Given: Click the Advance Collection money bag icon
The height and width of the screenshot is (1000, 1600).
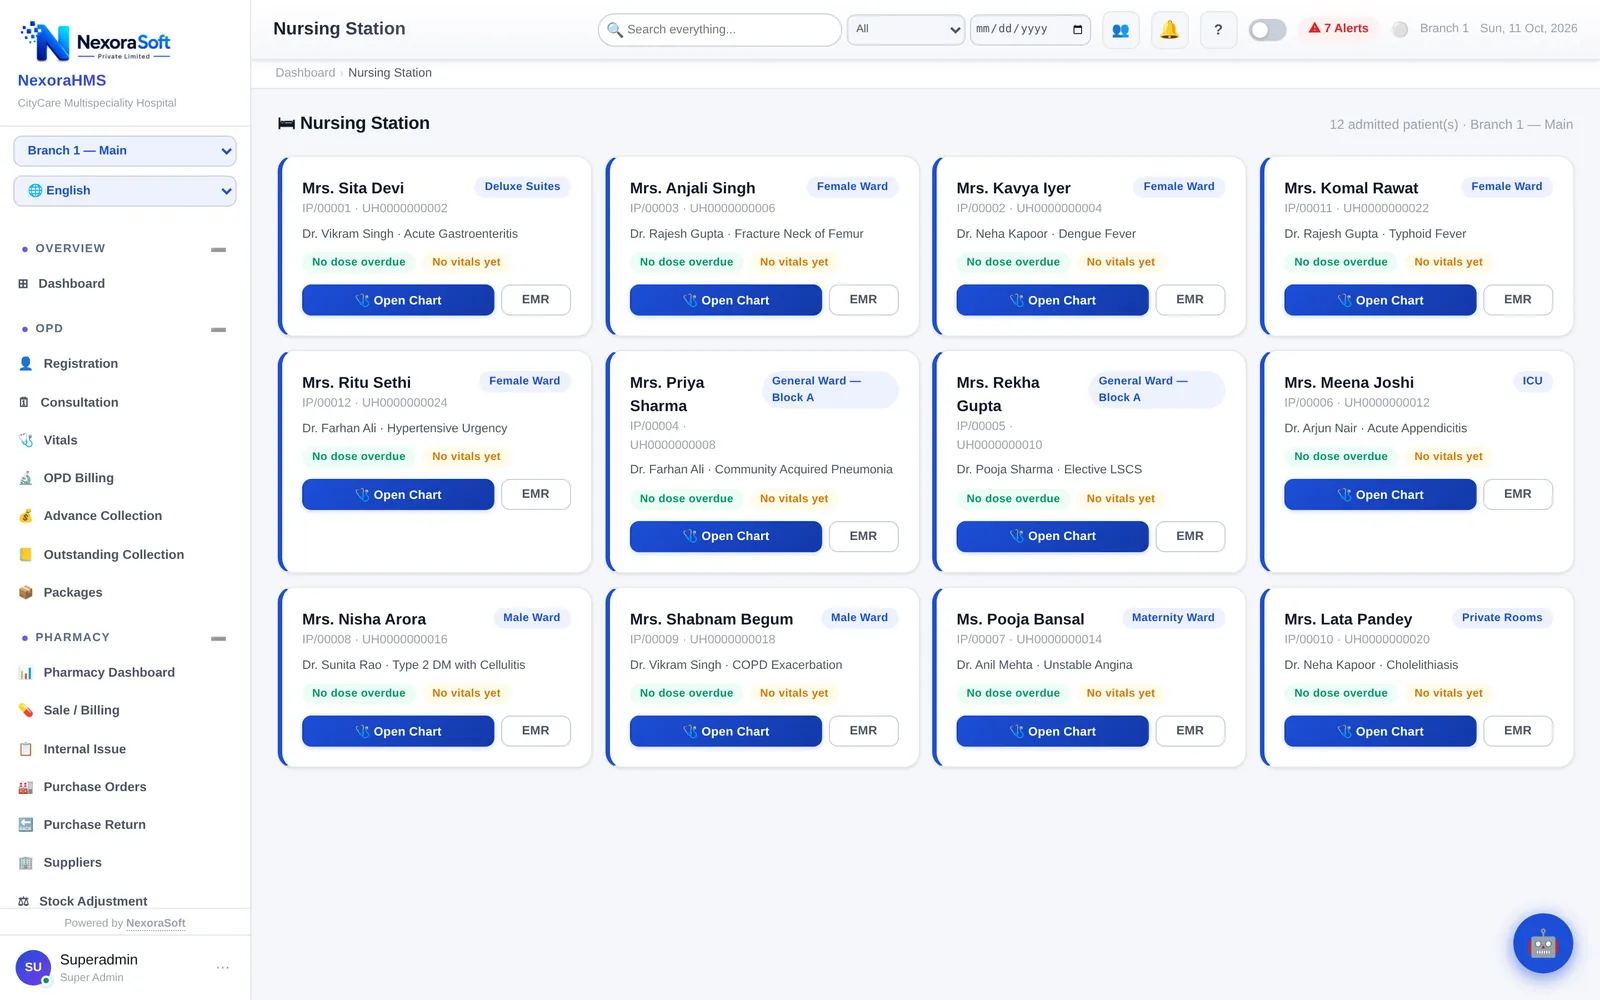Looking at the screenshot, I should point(26,516).
